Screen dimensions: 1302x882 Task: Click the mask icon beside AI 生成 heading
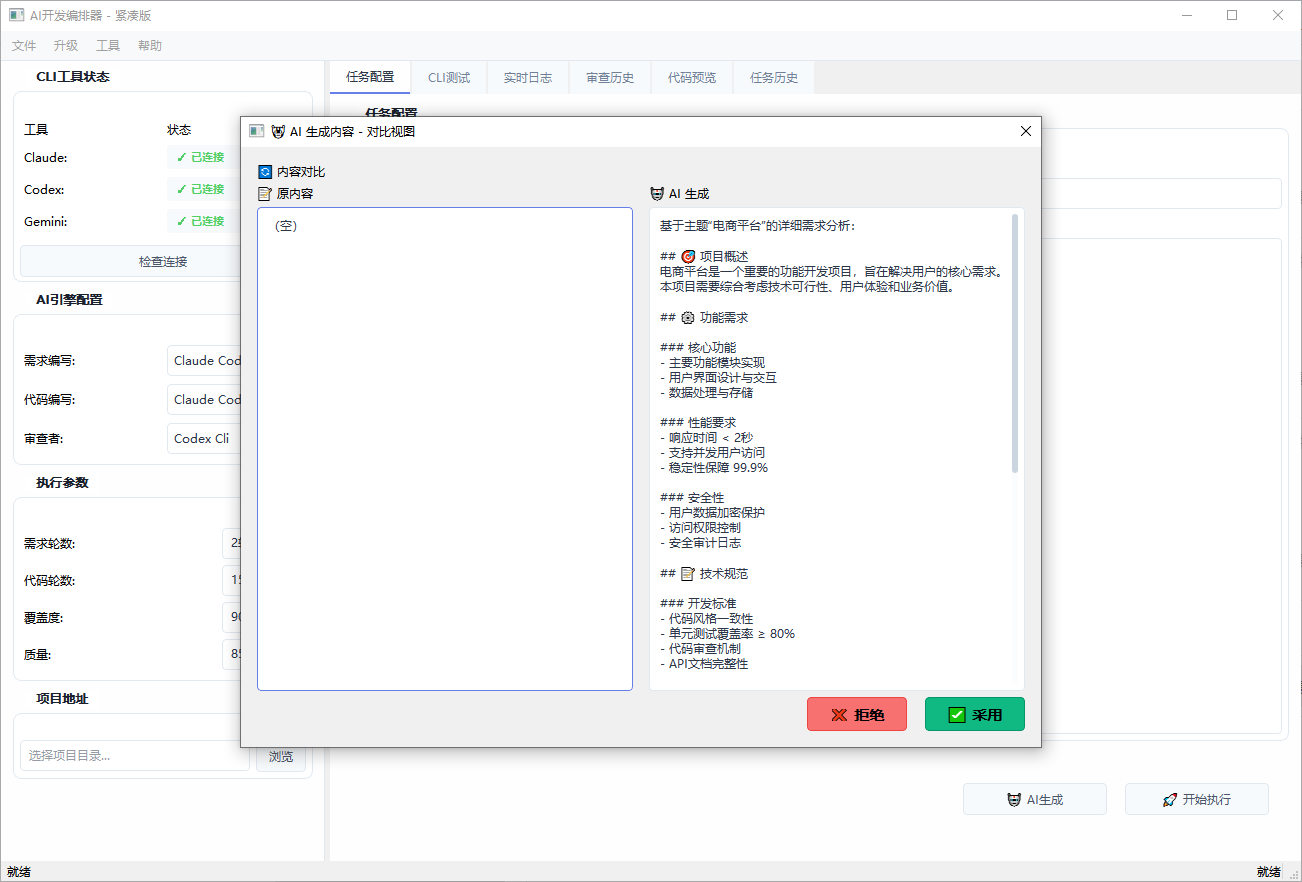[x=657, y=194]
